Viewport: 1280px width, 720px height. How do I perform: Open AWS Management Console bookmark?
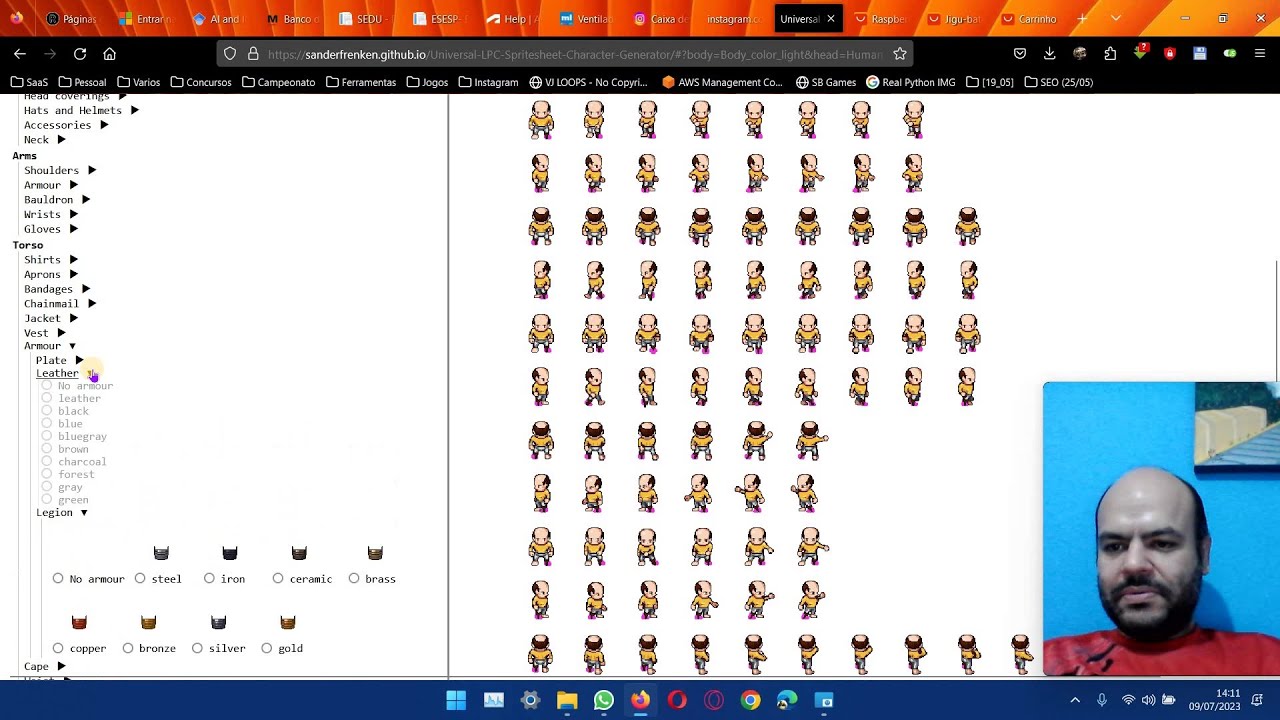click(x=722, y=82)
